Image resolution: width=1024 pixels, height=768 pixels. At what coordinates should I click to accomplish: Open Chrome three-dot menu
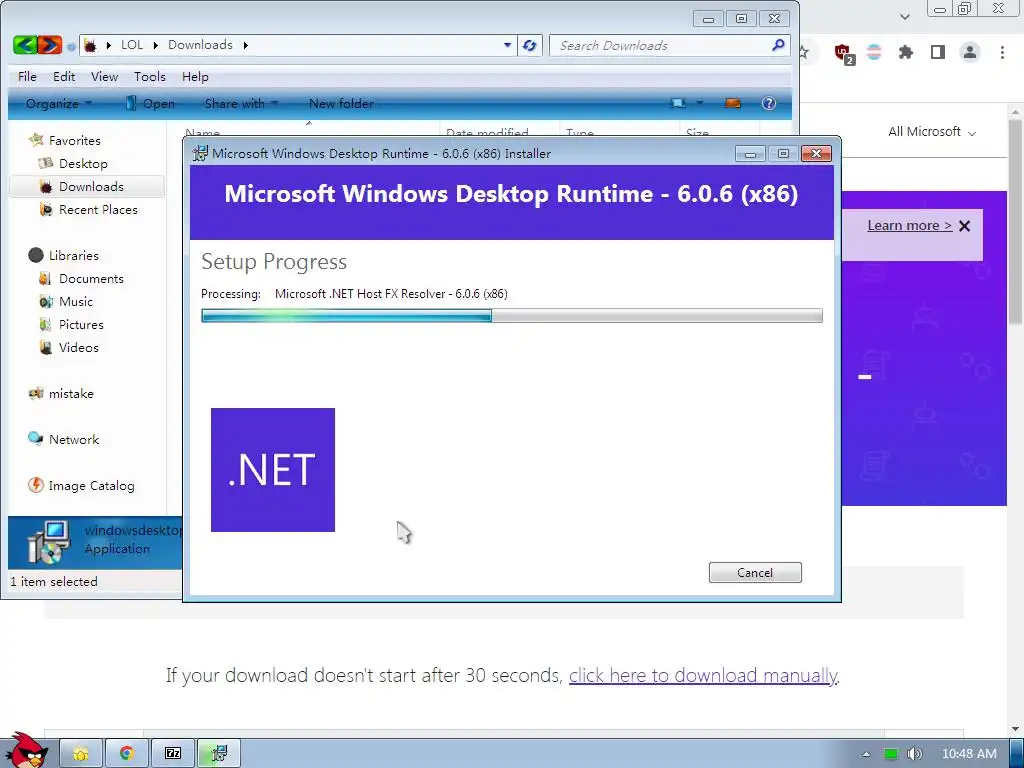tap(1002, 52)
